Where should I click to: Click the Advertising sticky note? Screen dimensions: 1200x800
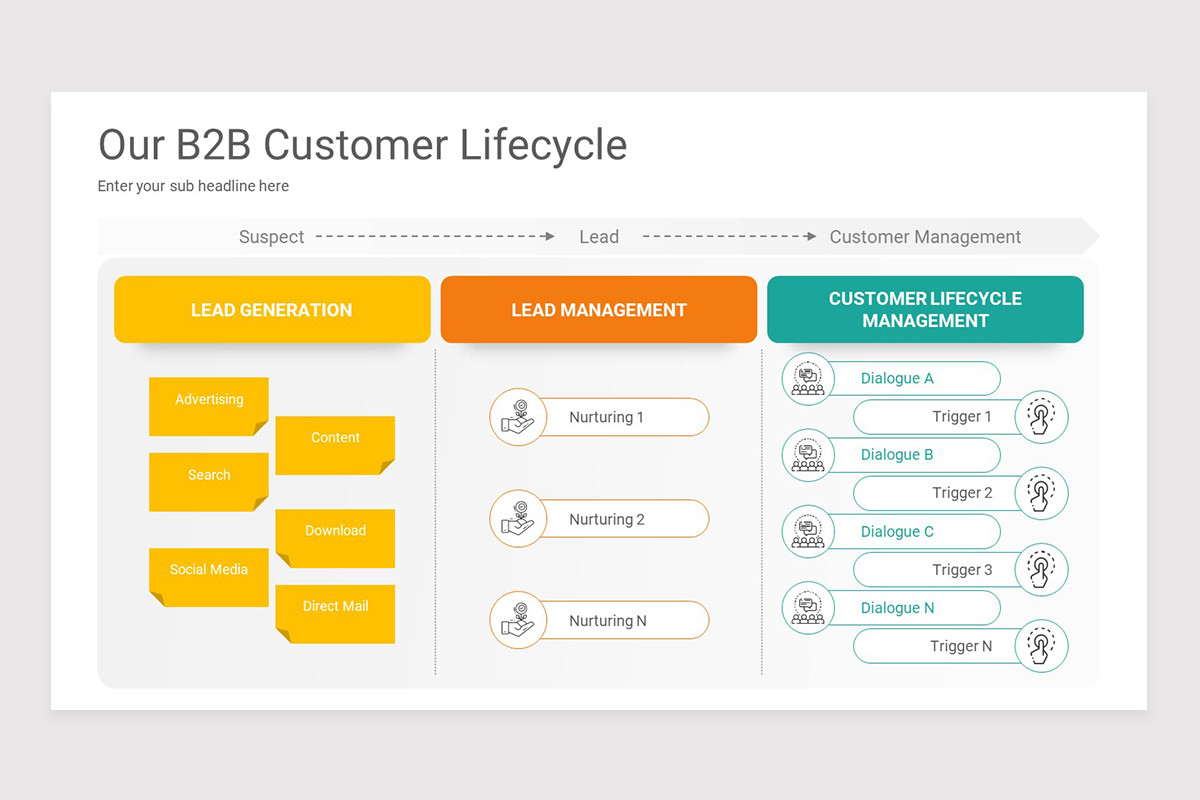pyautogui.click(x=209, y=406)
